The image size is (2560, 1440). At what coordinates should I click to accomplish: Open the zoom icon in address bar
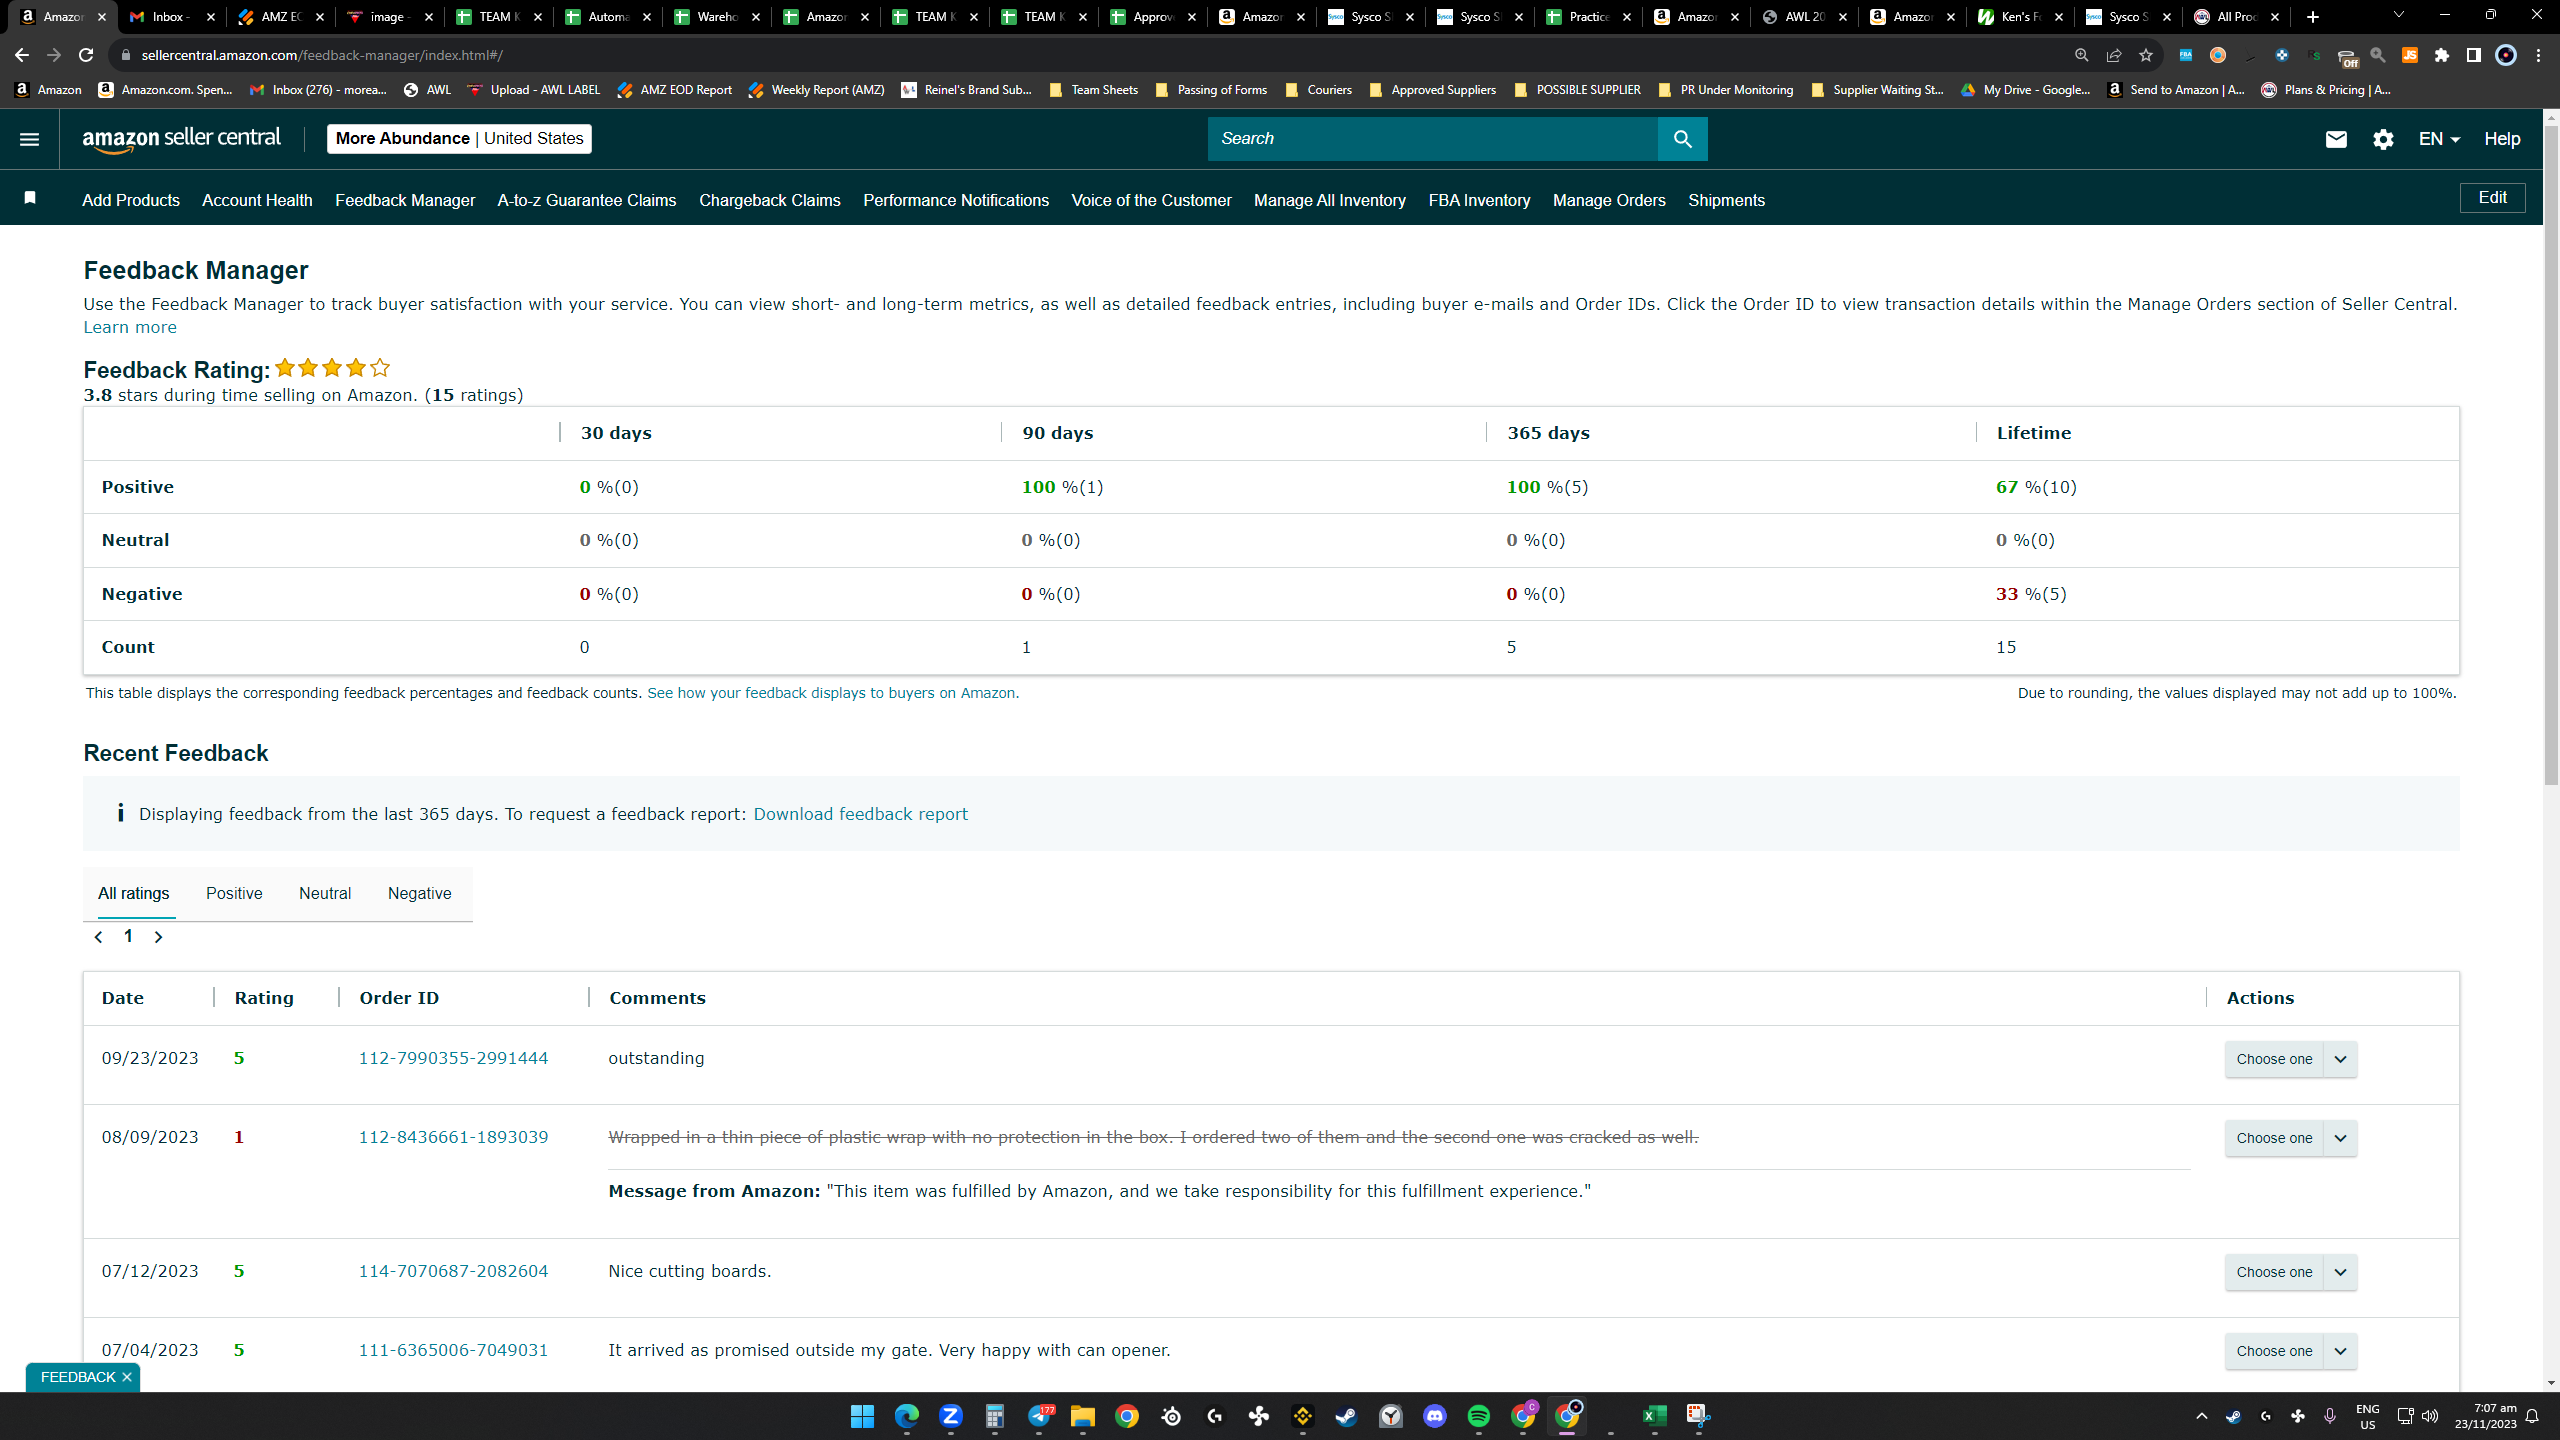(x=2081, y=55)
